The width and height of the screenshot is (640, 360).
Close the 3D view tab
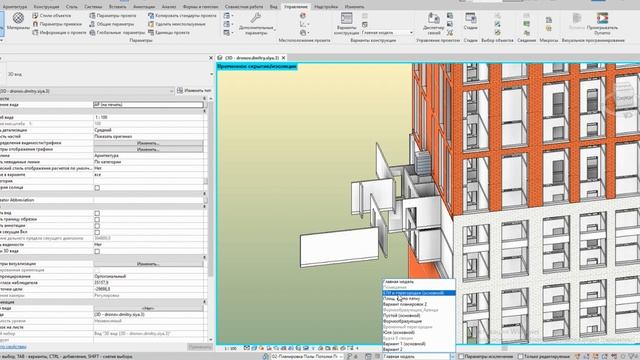coord(283,58)
